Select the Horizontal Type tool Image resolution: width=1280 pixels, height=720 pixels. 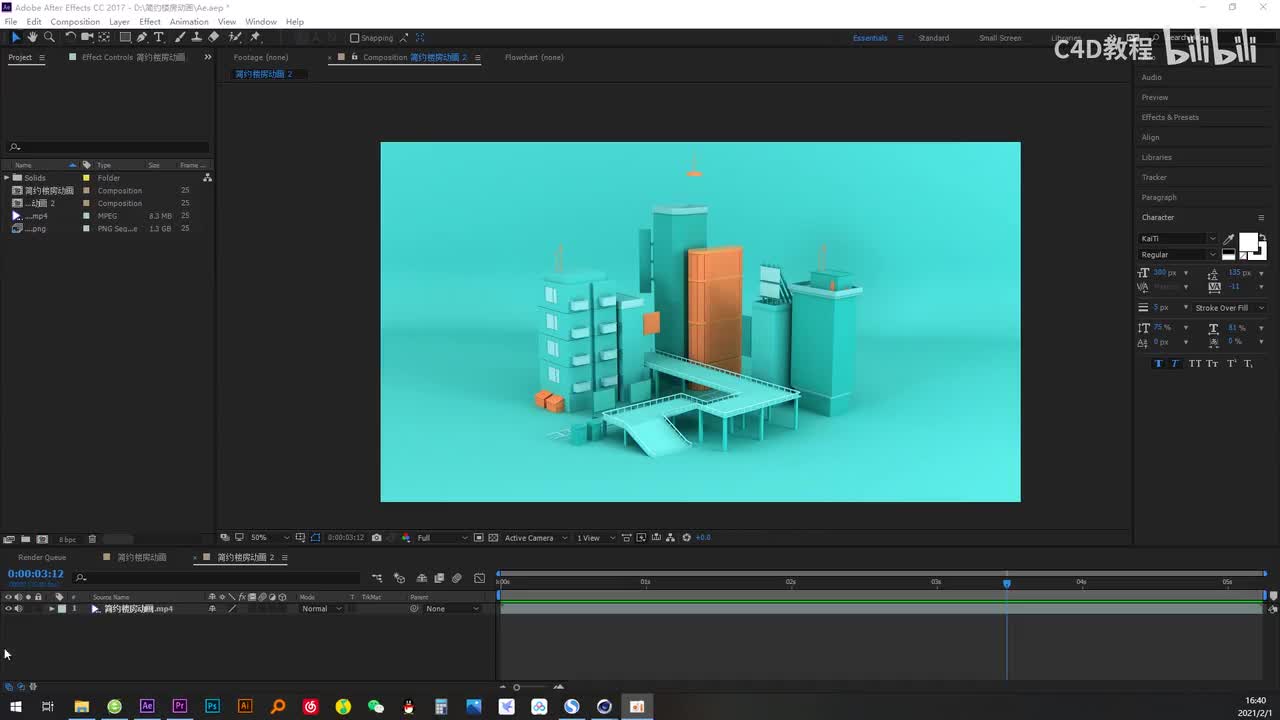coord(158,37)
